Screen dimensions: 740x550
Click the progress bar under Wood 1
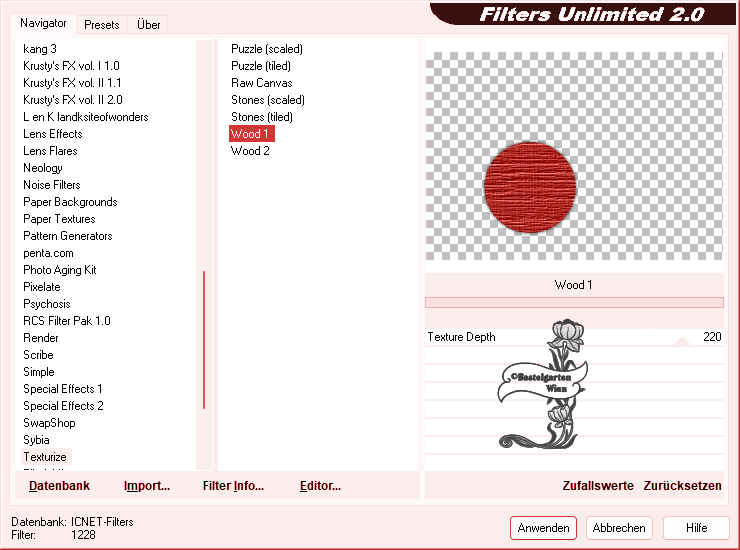click(574, 302)
